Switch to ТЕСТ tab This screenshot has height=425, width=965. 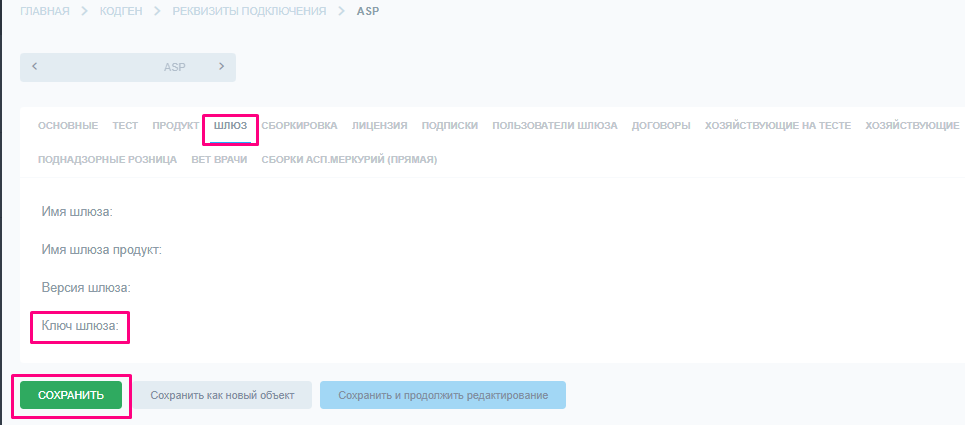(x=125, y=125)
